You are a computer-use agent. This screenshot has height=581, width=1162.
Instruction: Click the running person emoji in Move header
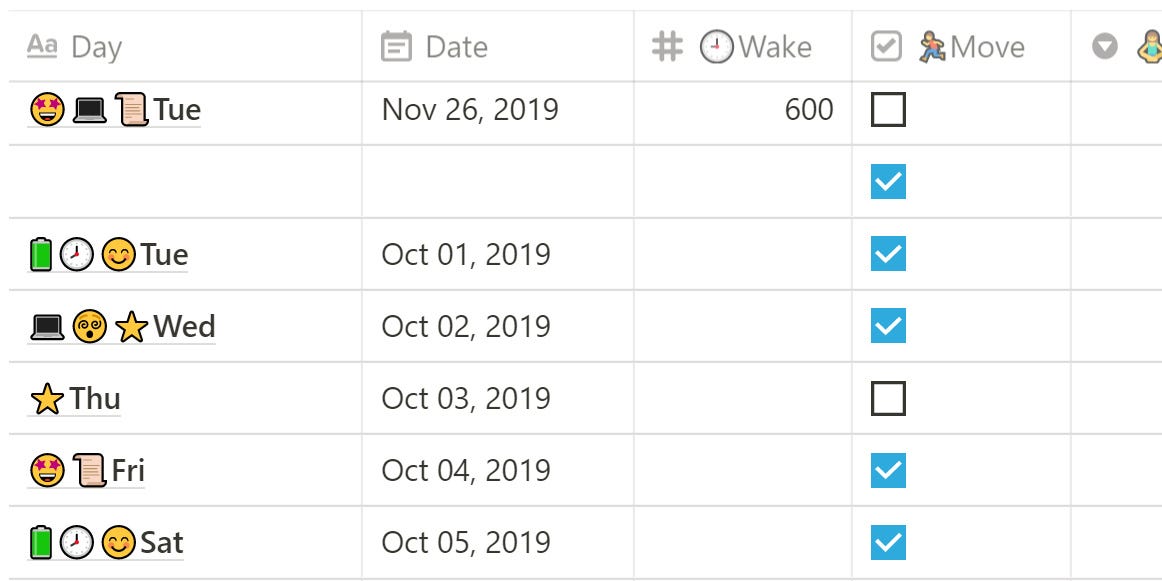pos(932,47)
